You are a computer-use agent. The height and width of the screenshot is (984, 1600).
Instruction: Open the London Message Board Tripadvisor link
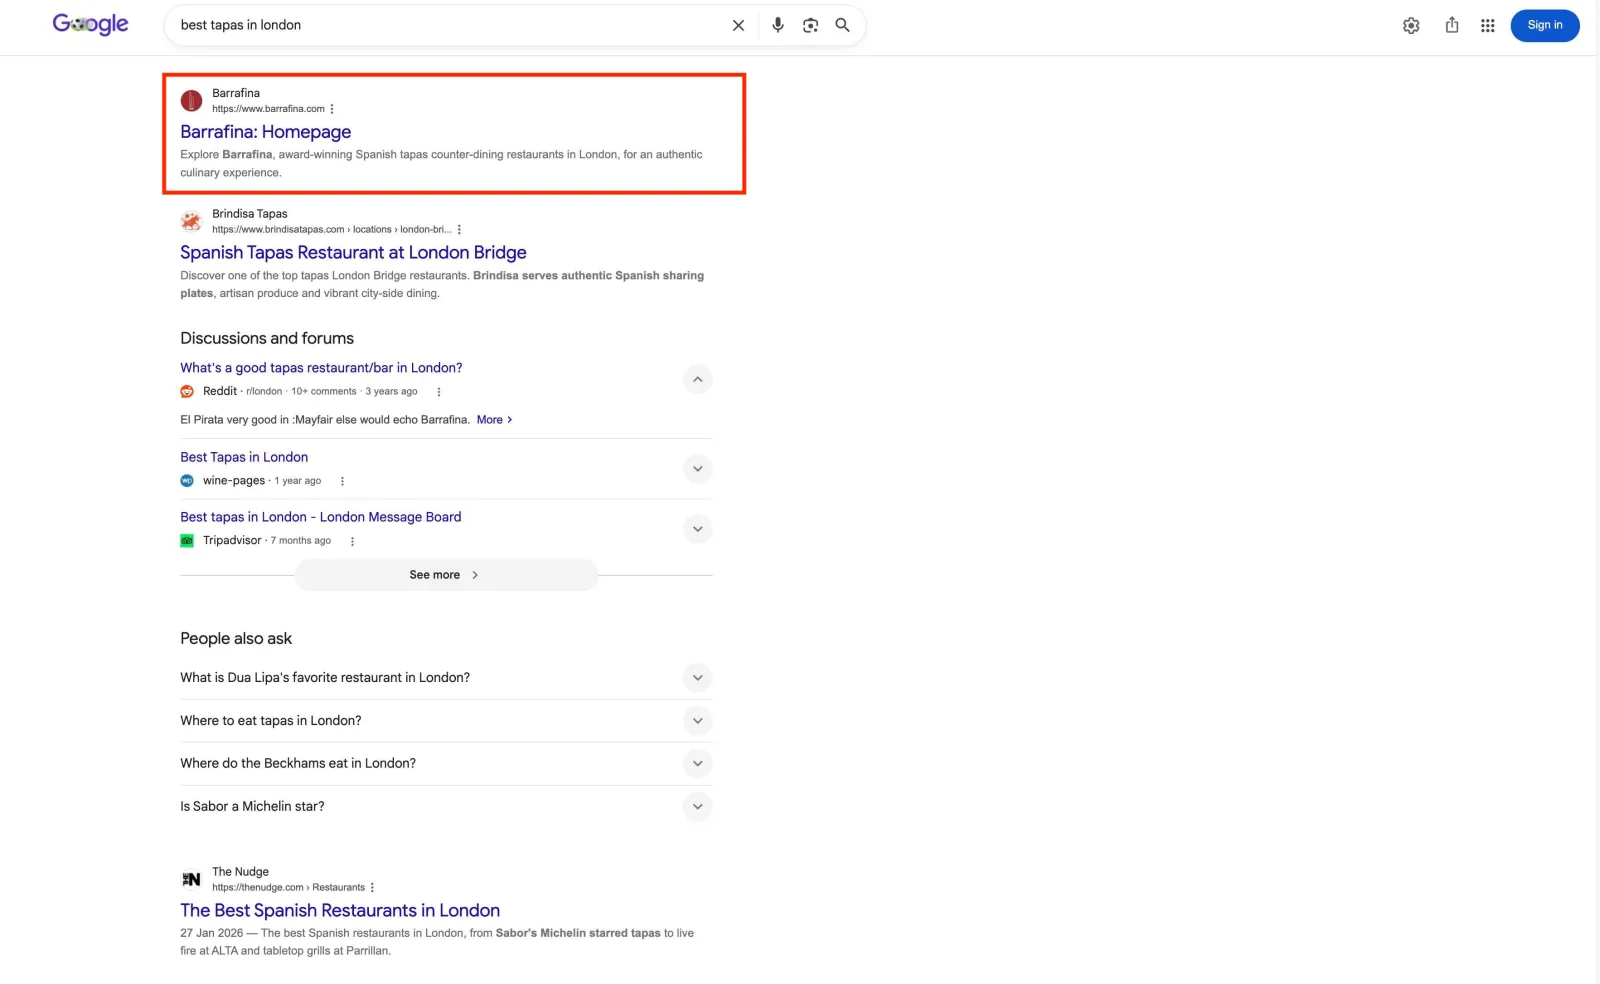321,517
